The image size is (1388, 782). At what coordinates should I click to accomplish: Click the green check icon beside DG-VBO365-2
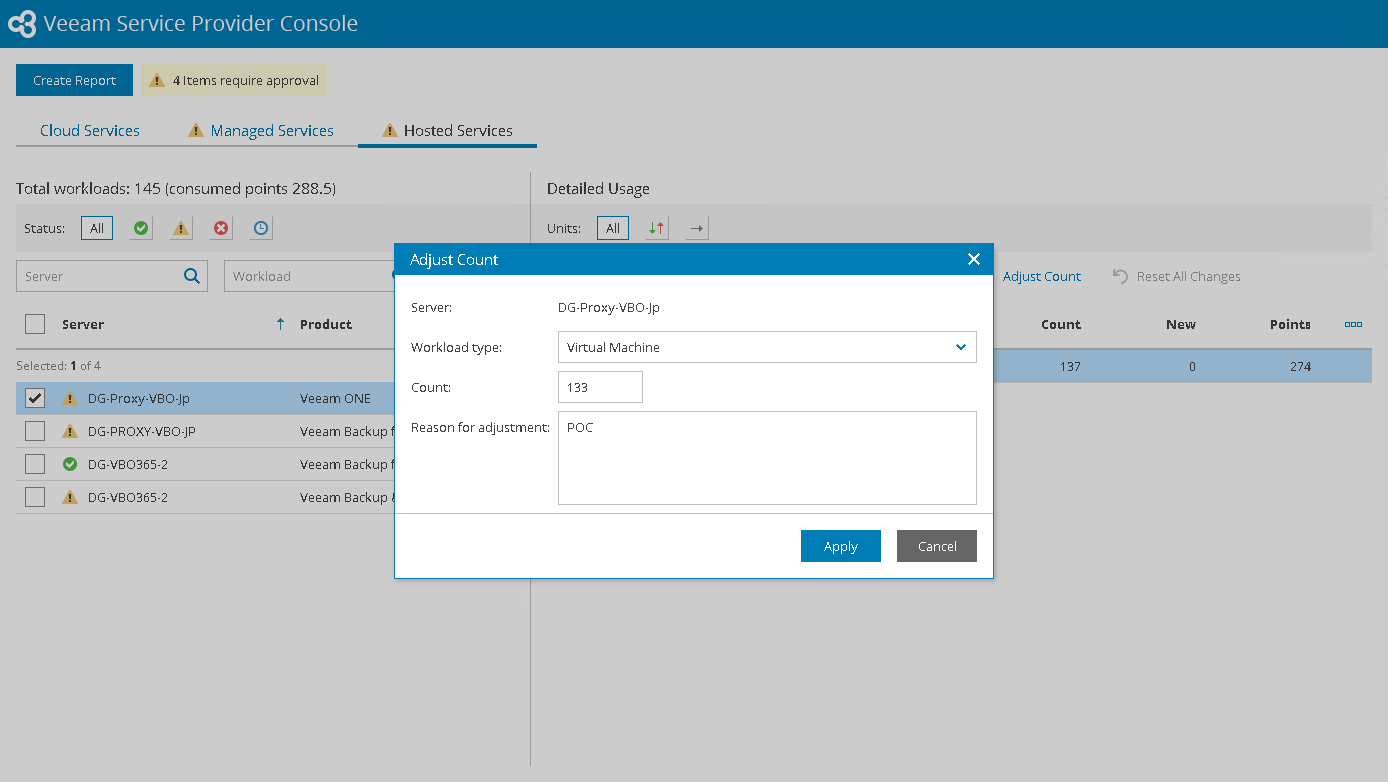[70, 464]
